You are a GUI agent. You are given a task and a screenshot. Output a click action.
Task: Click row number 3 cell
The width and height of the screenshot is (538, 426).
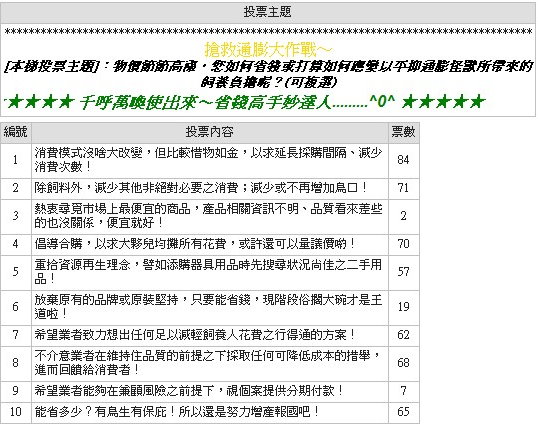[x=15, y=216]
